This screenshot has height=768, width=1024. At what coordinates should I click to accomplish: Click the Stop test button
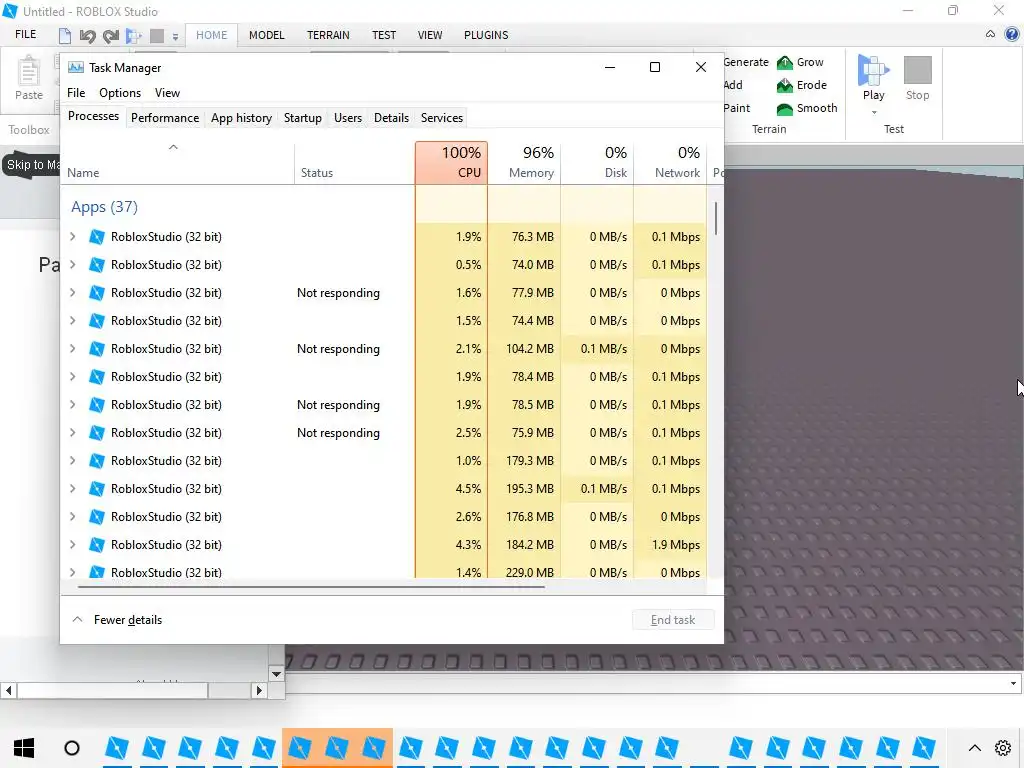pyautogui.click(x=918, y=78)
